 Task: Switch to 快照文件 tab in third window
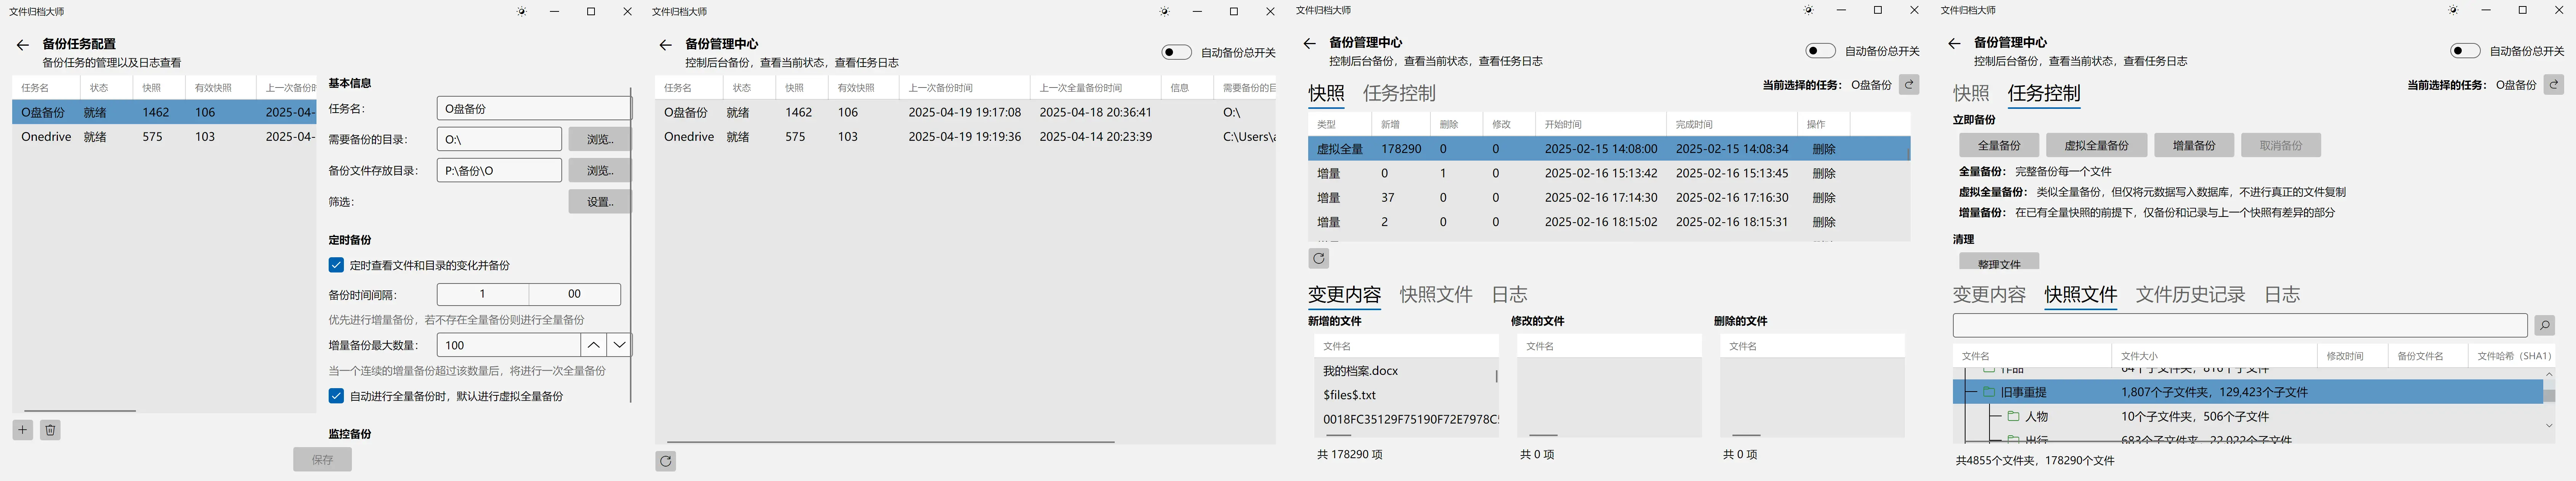tap(1436, 294)
